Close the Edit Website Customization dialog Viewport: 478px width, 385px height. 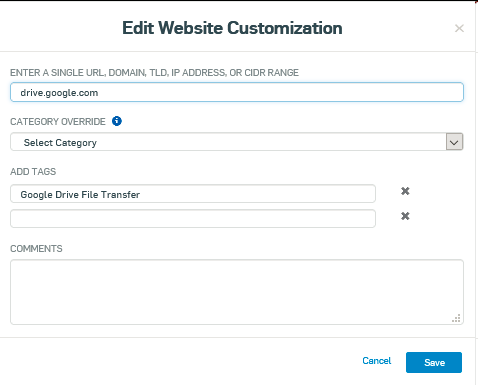(x=459, y=28)
